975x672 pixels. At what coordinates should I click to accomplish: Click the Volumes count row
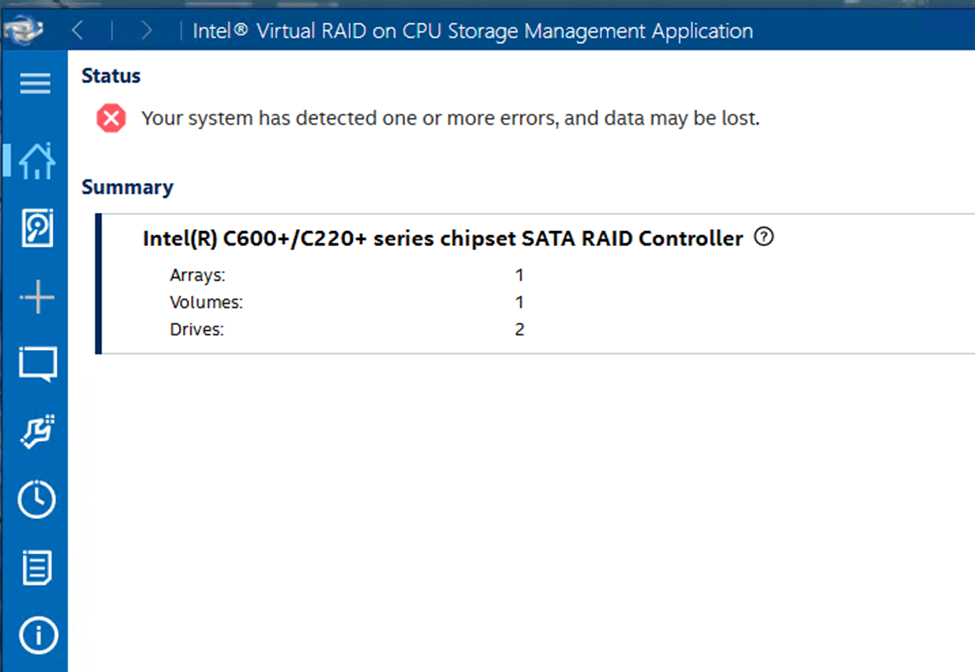coord(347,302)
